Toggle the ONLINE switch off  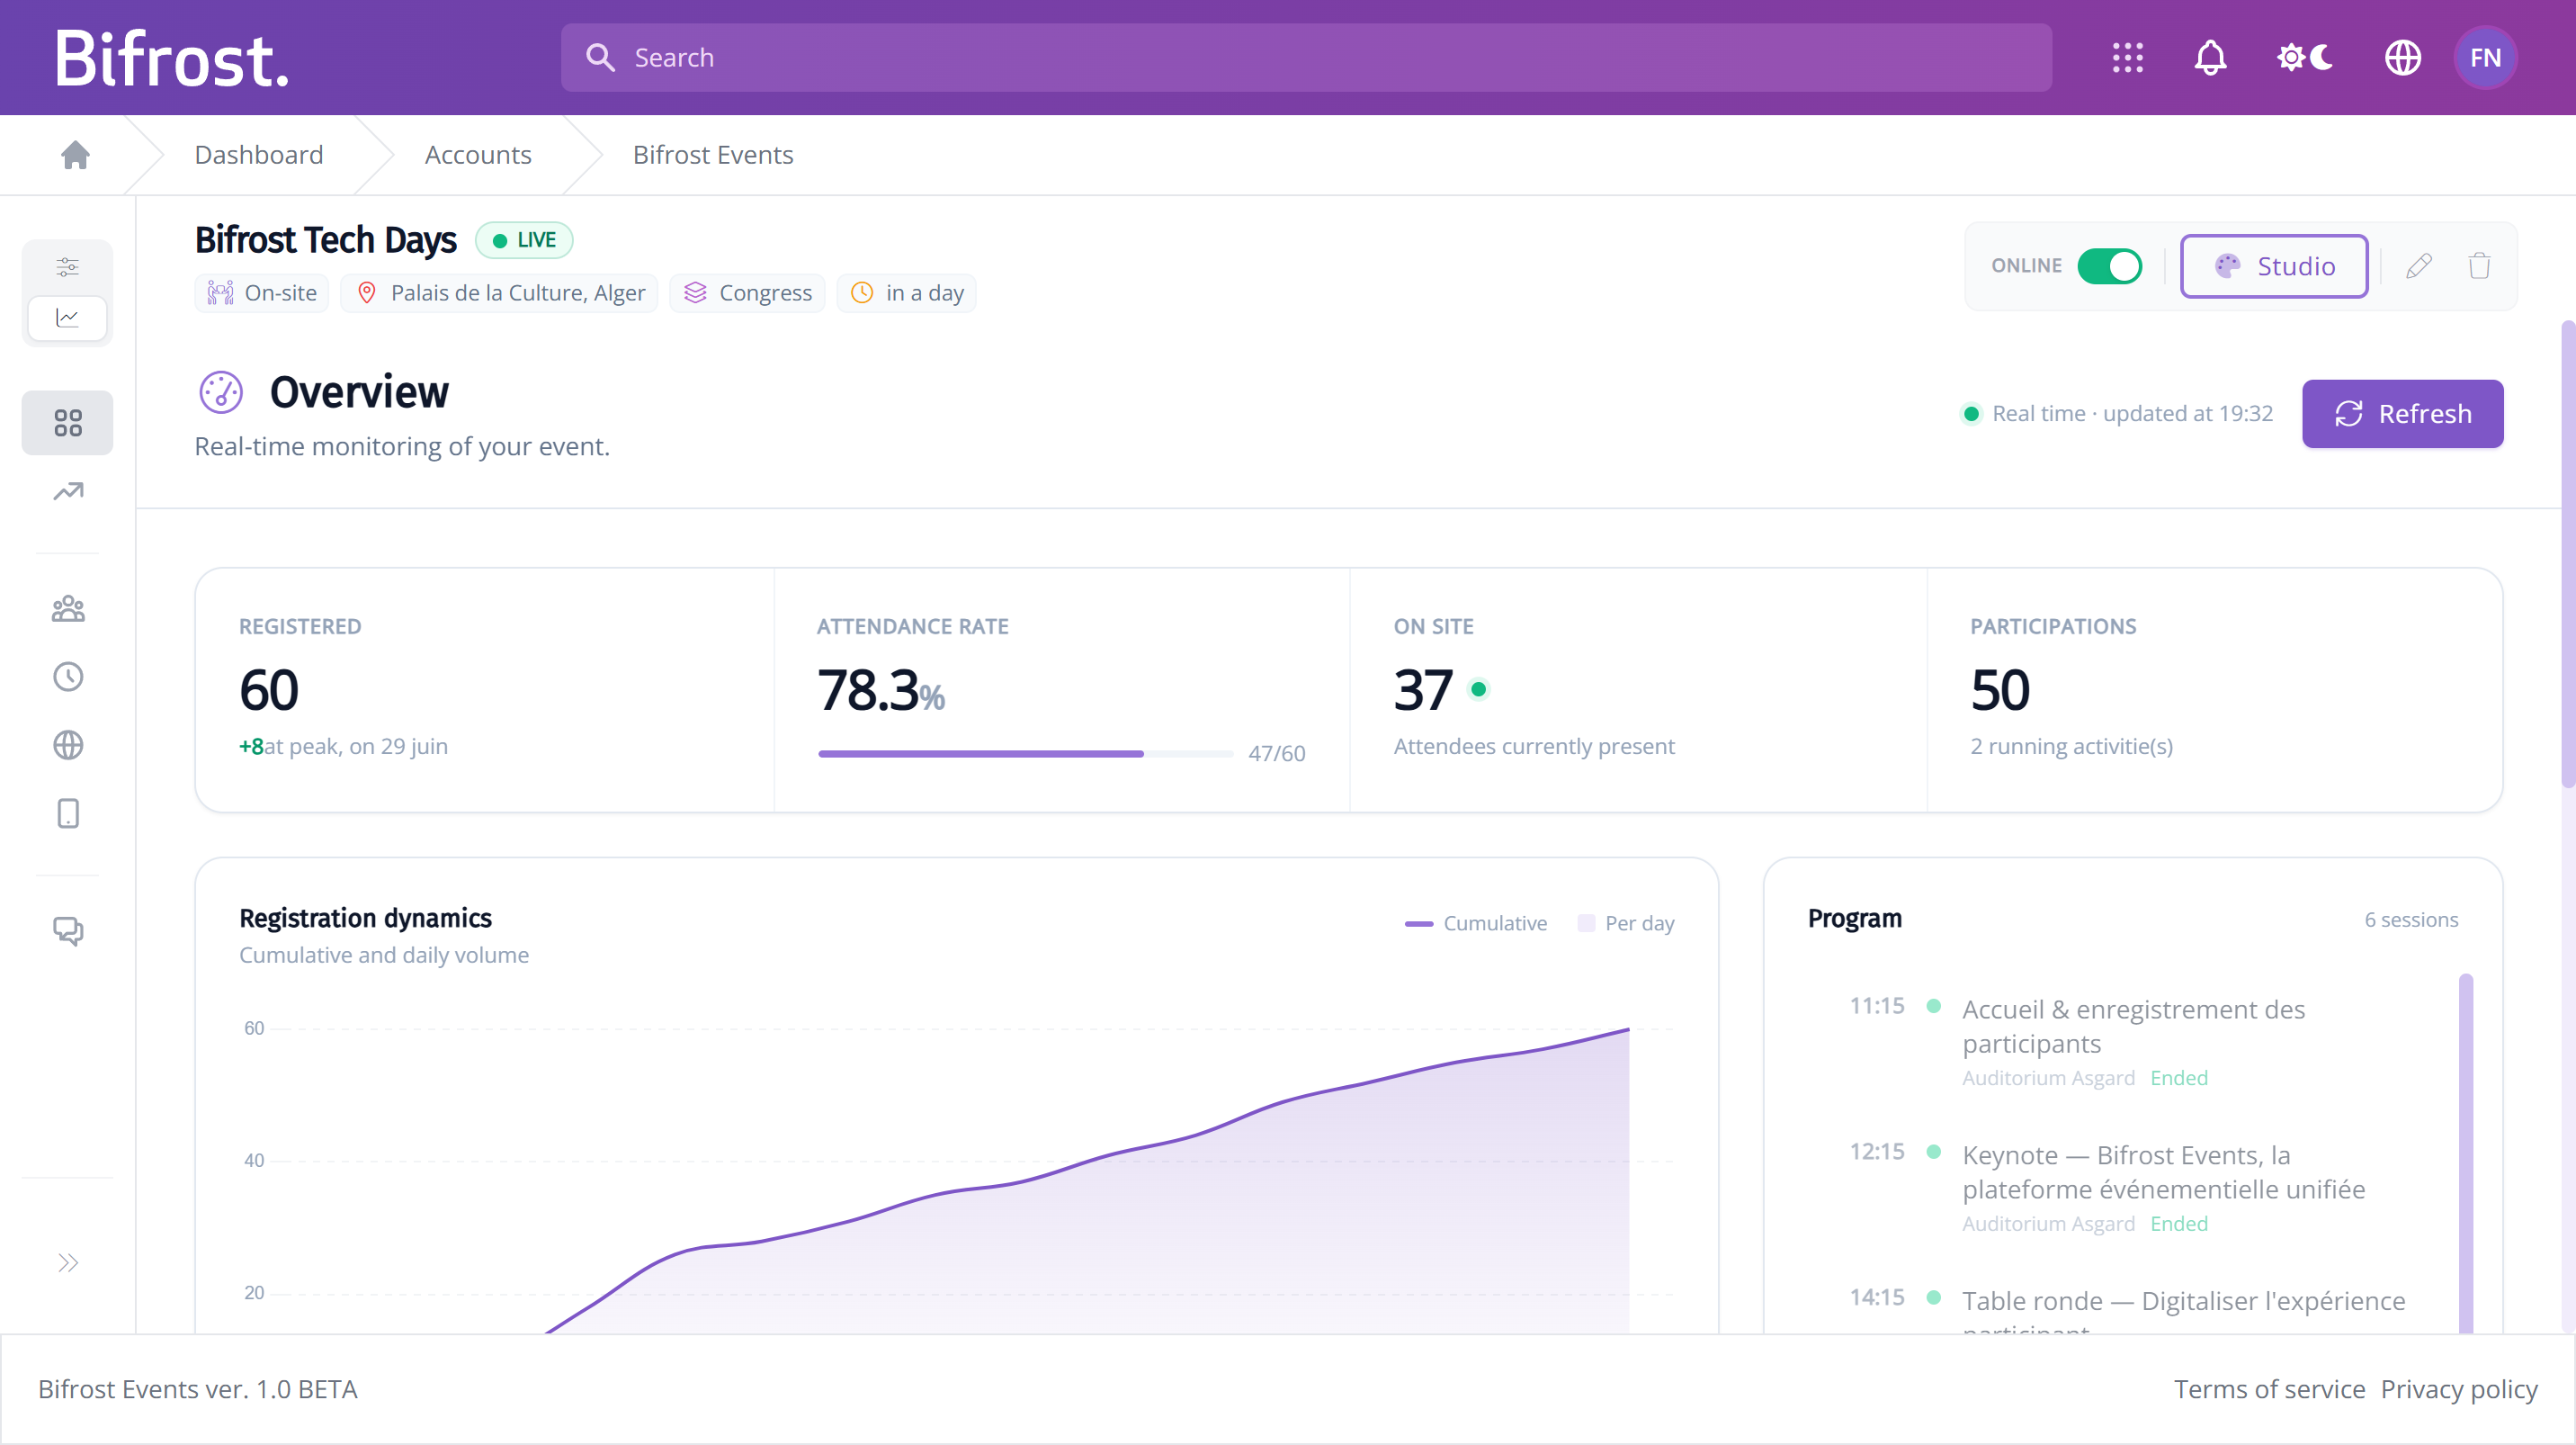pyautogui.click(x=2109, y=266)
